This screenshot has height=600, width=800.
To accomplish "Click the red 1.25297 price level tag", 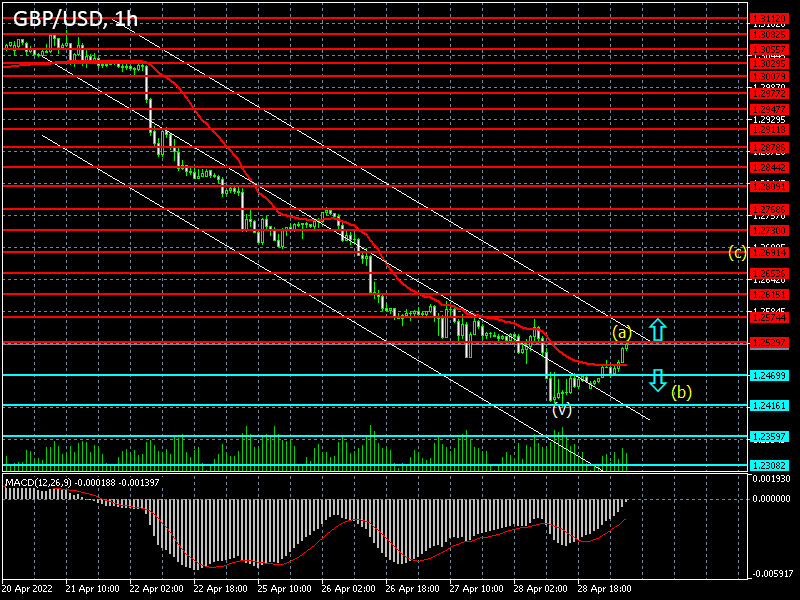I will click(x=767, y=342).
